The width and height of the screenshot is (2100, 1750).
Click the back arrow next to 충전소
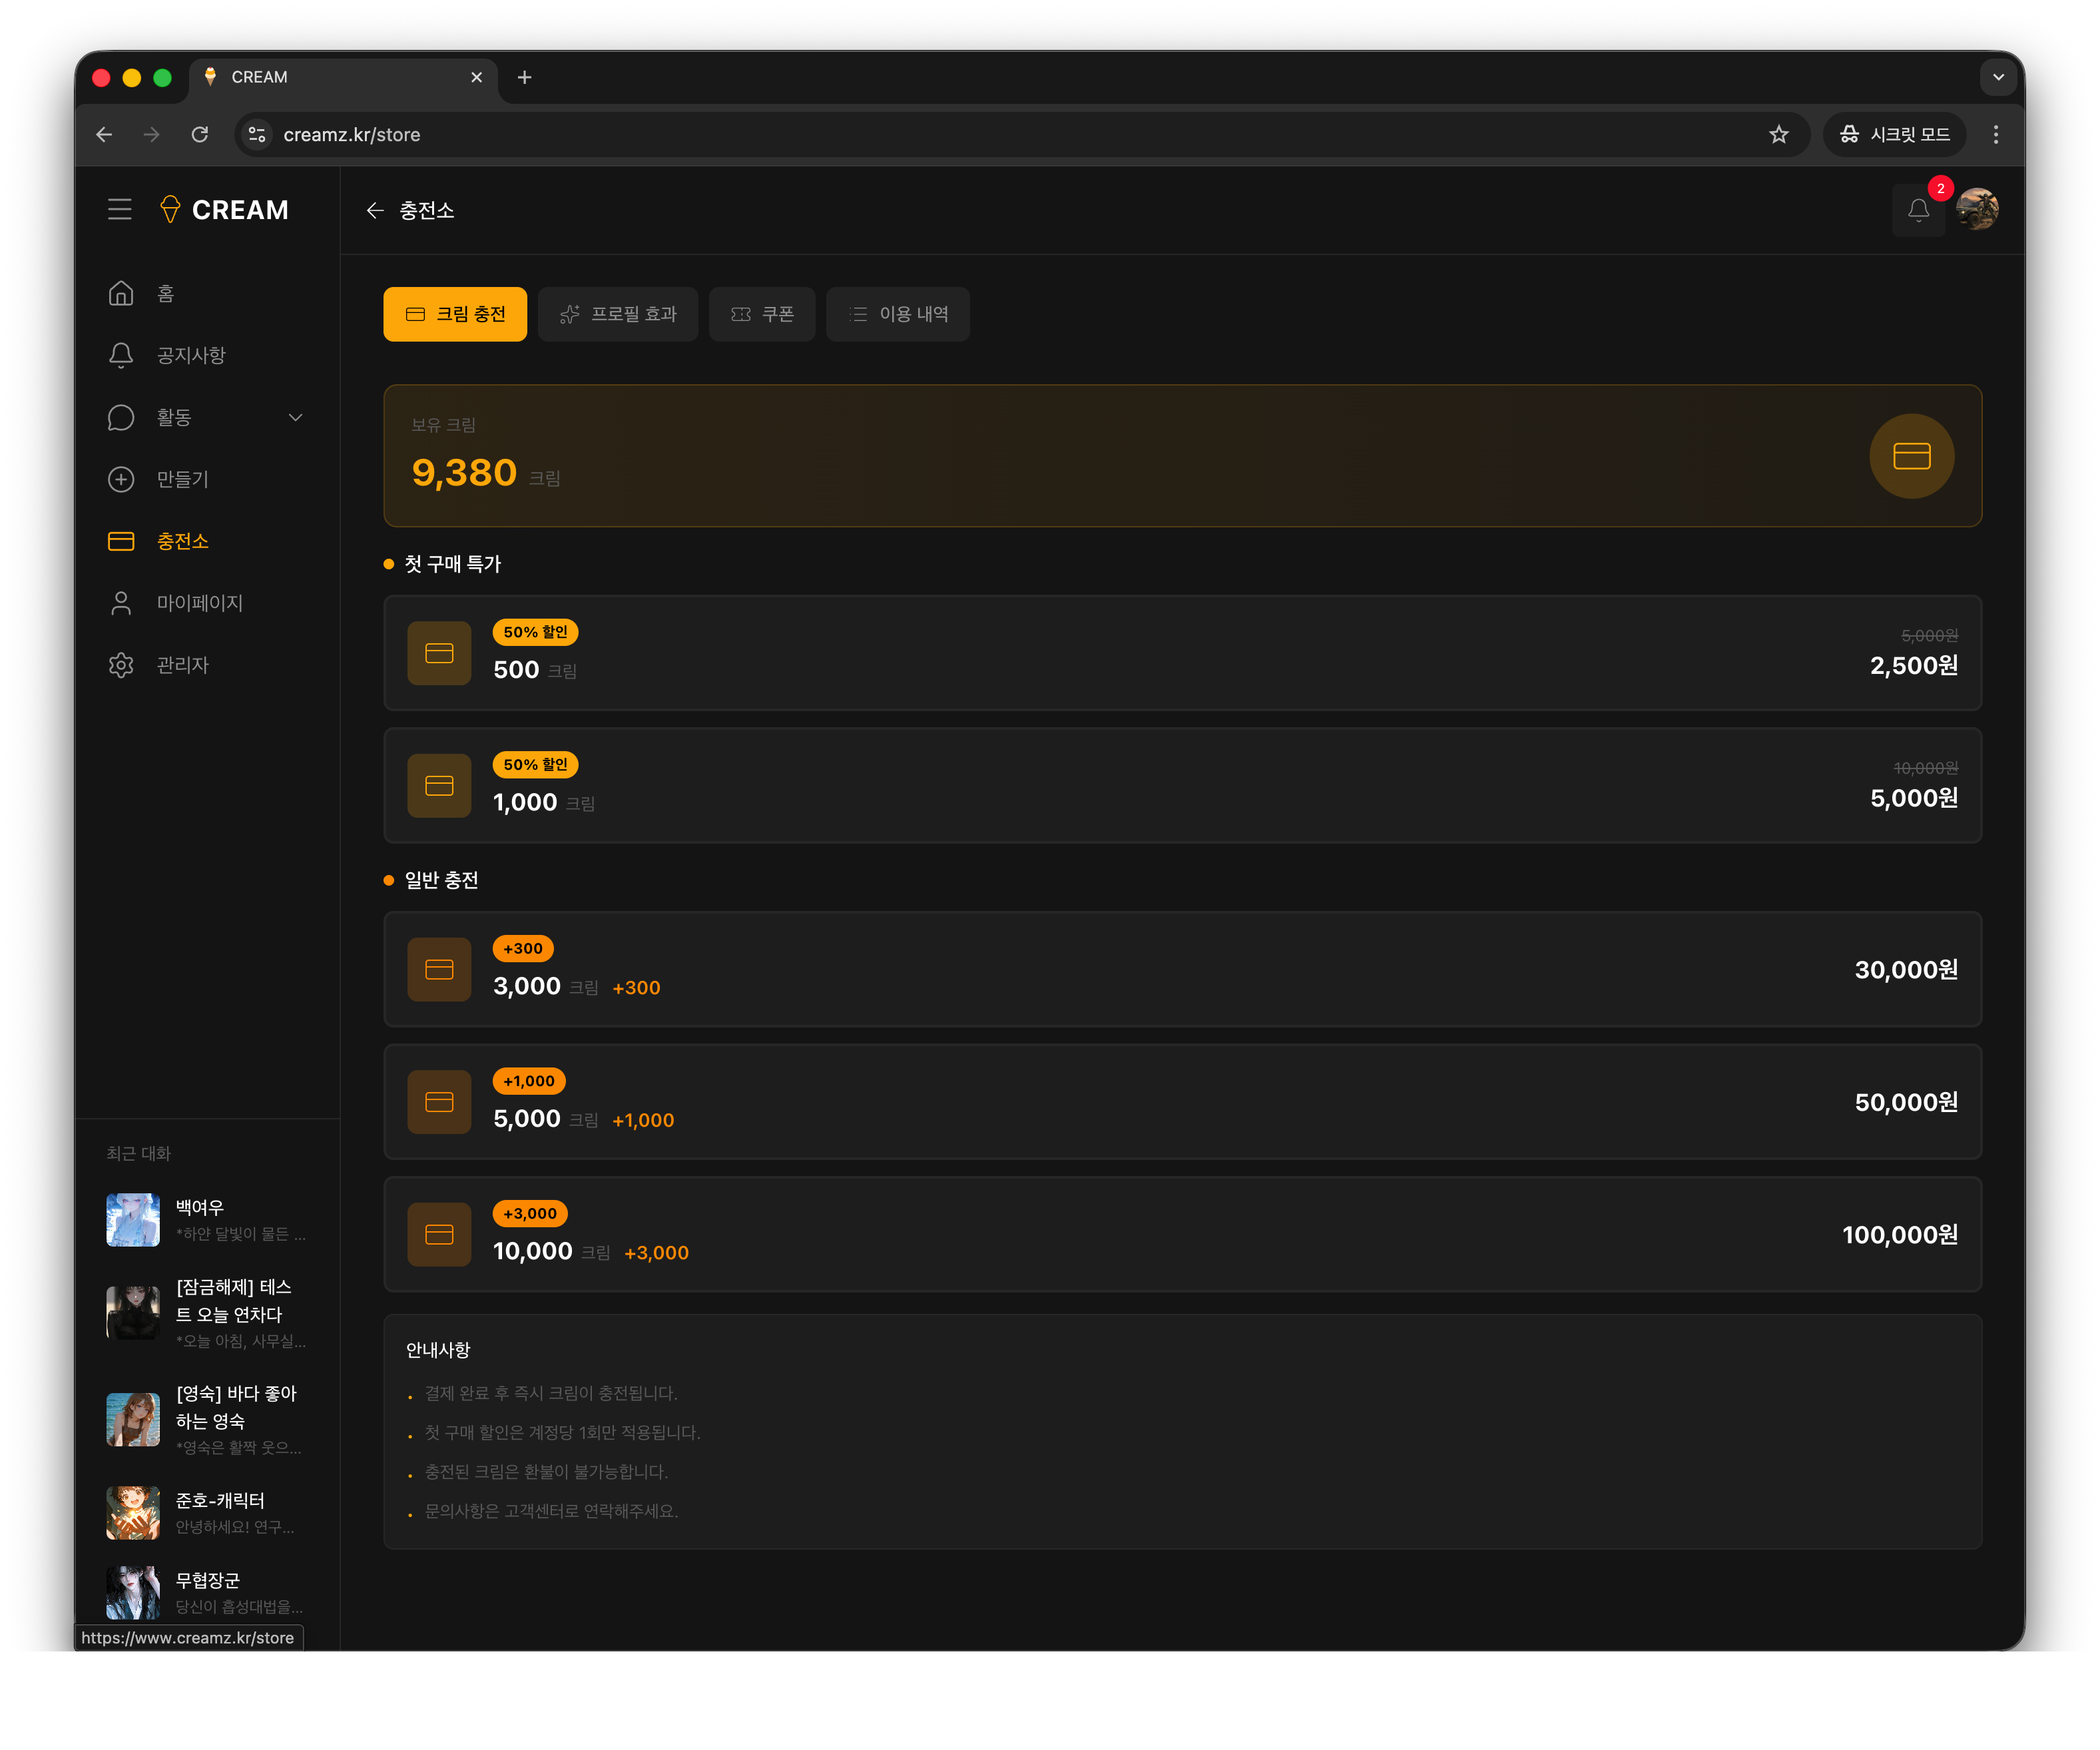click(375, 210)
